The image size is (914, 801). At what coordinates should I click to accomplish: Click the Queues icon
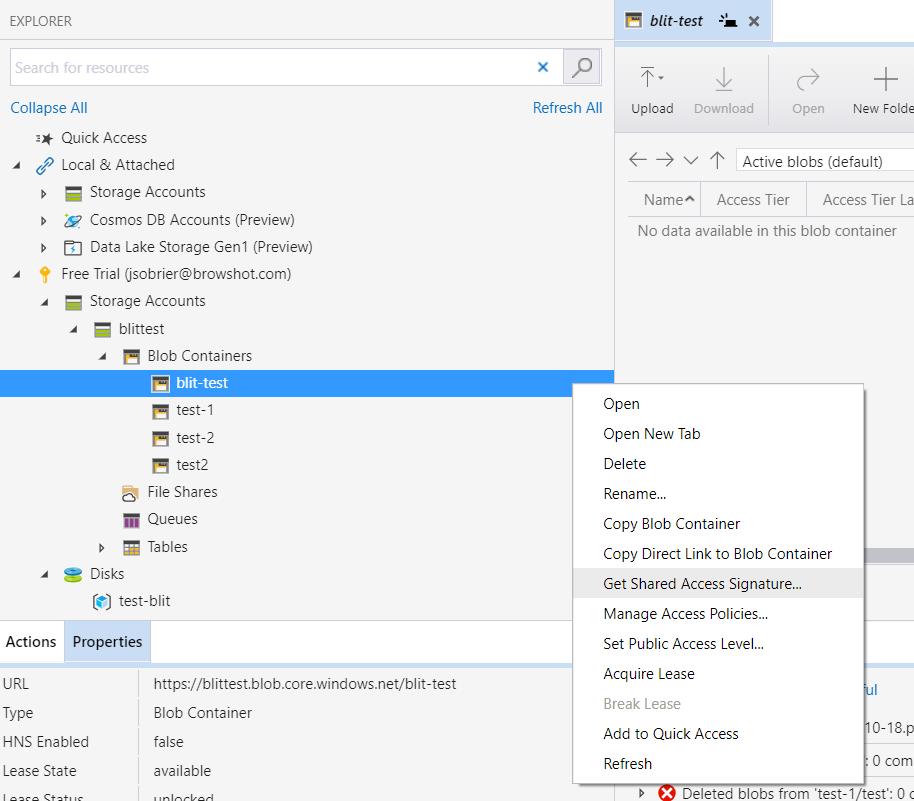tap(132, 520)
